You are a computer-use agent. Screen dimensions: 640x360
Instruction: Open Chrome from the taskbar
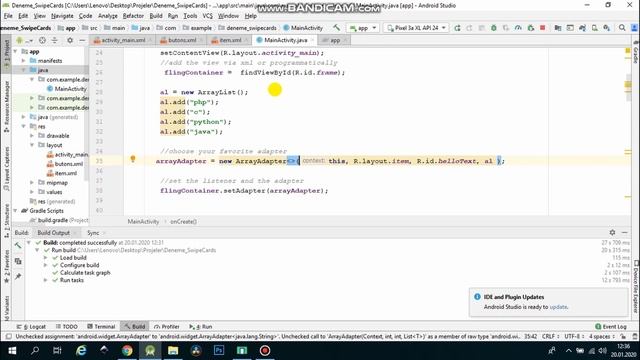pos(127,351)
